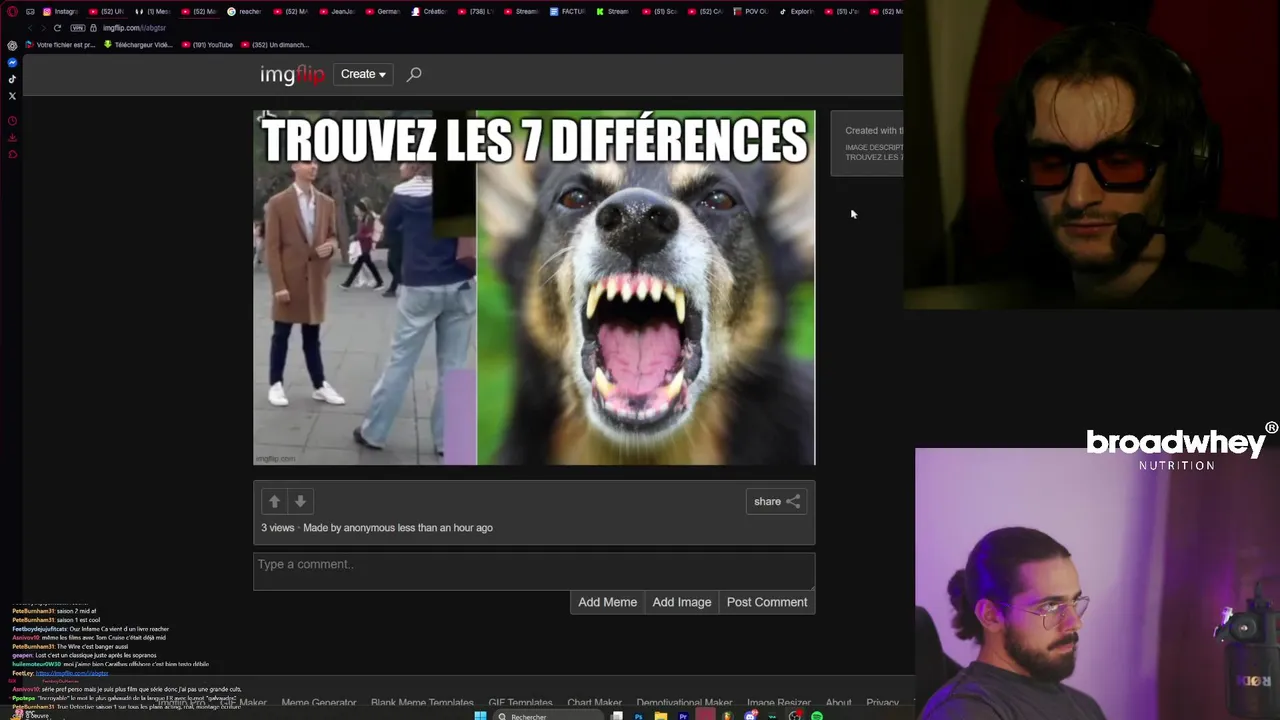
Task: Click the imgflip search magnifier icon
Action: [414, 74]
